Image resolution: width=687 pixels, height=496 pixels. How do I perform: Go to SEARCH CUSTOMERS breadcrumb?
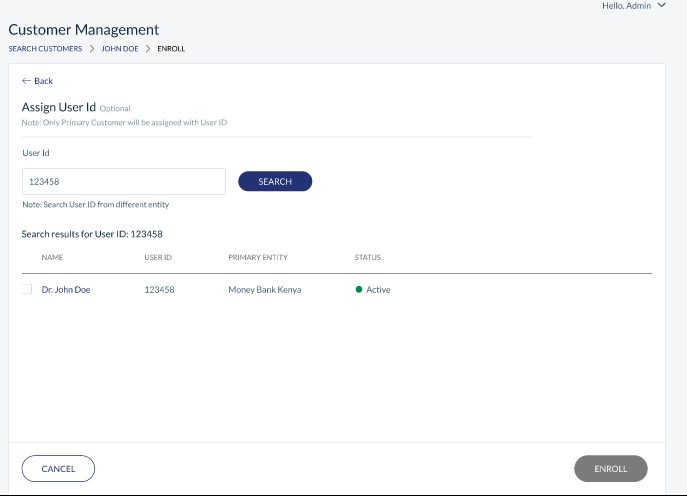(x=45, y=49)
